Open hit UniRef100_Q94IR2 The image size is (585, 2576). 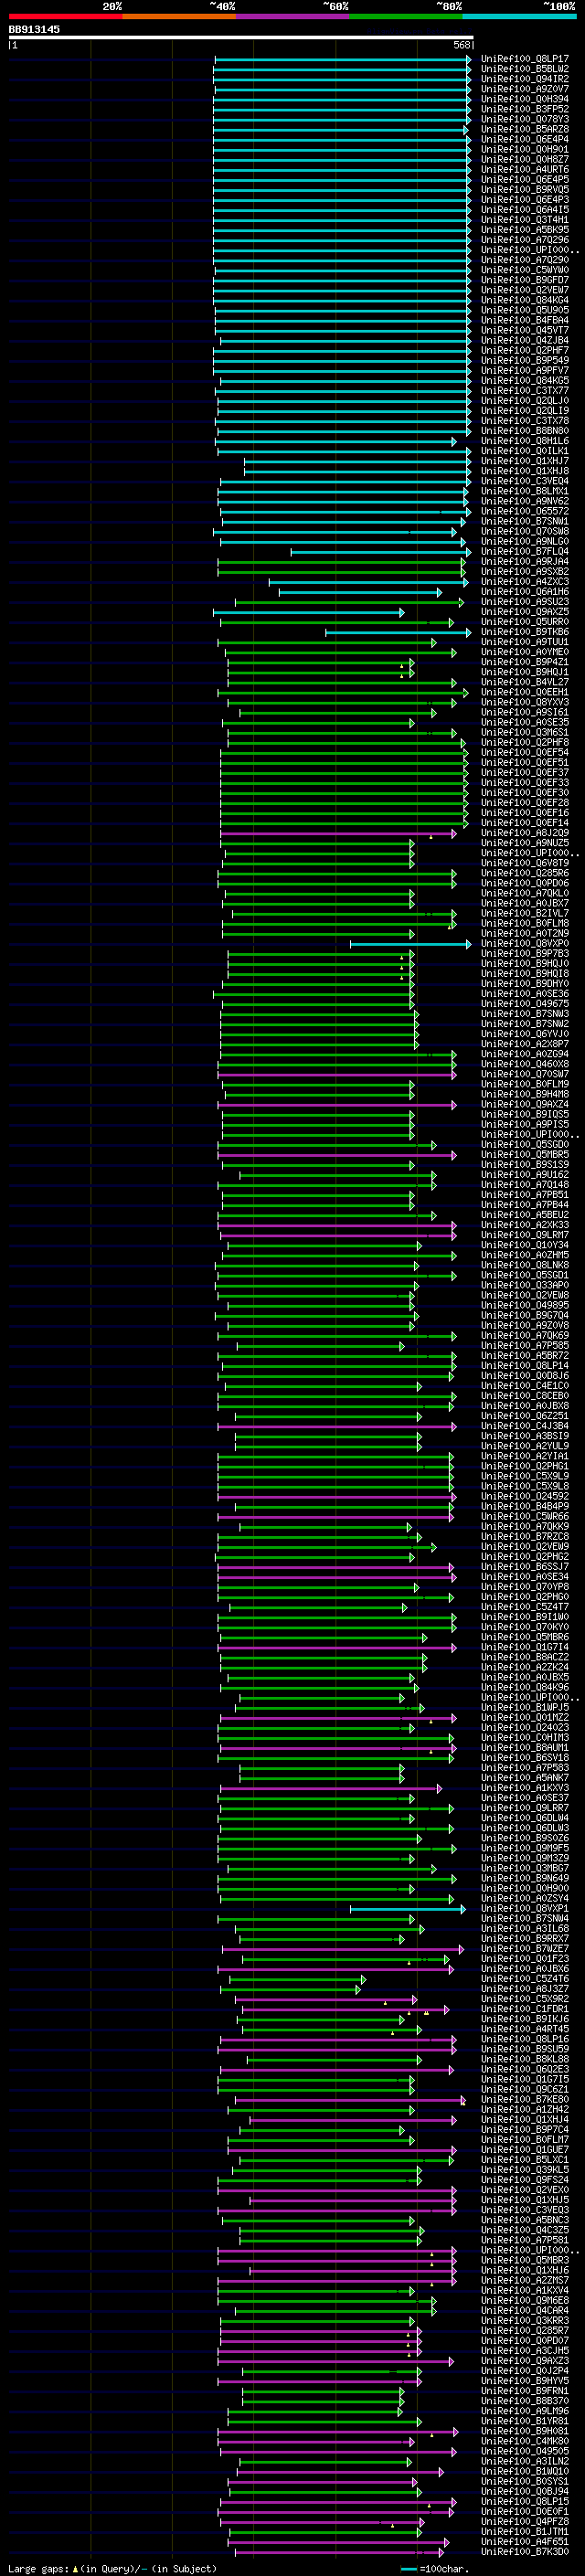point(524,79)
